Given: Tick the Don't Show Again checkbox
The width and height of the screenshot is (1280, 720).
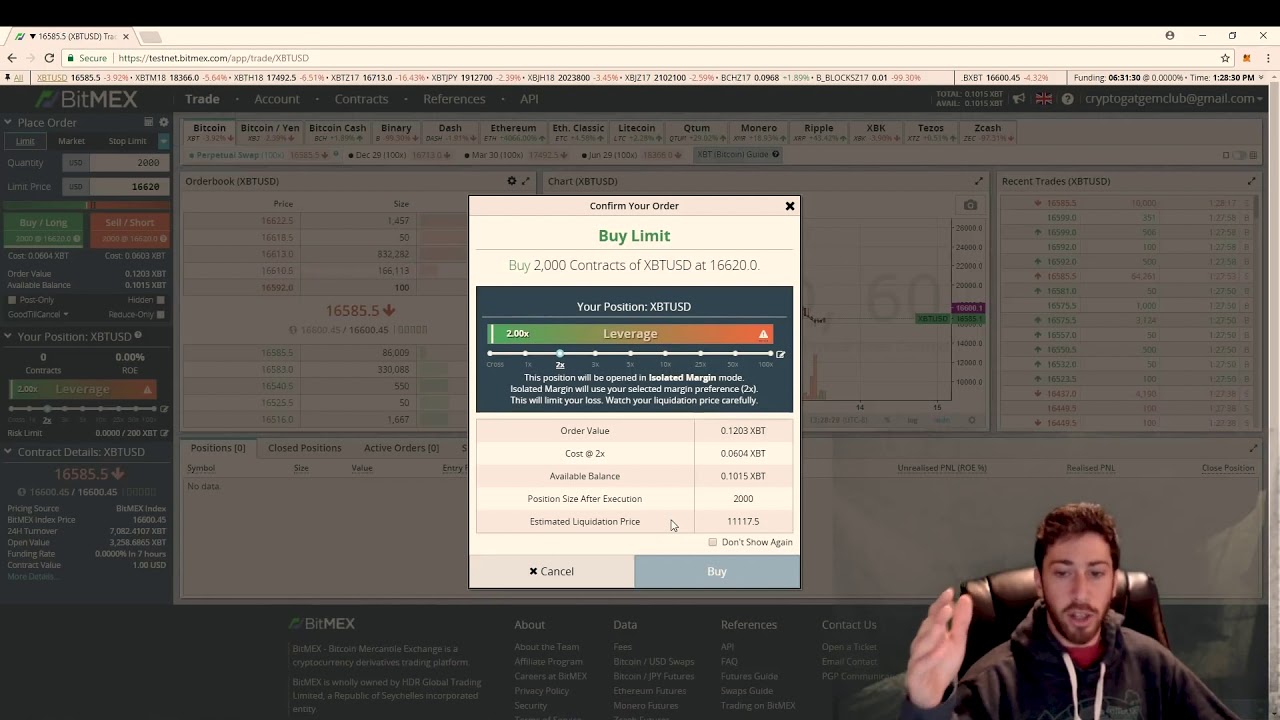Looking at the screenshot, I should 713,542.
